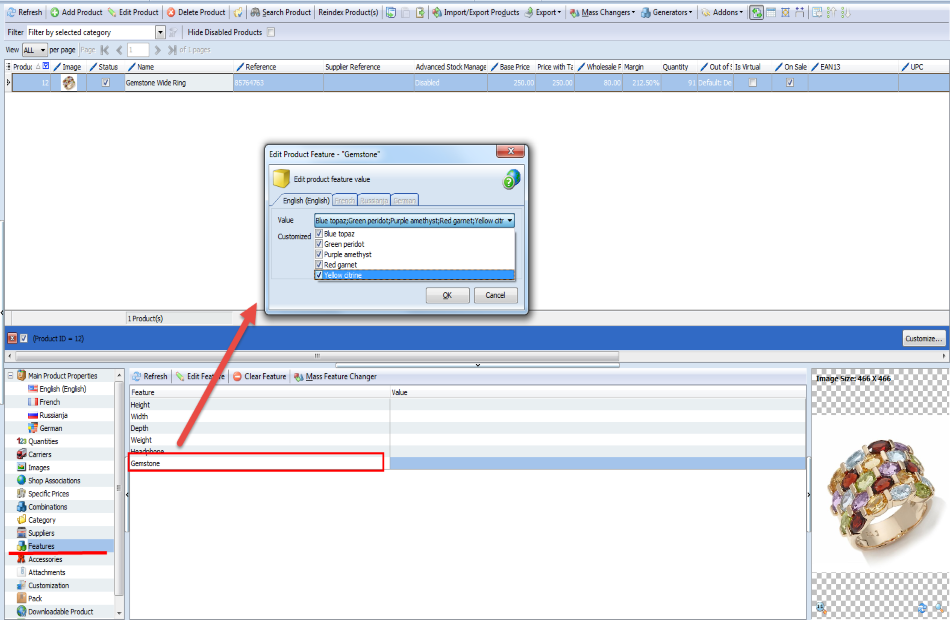Click OK in Edit Product Feature dialog
Viewport: 950px width, 620px height.
[x=447, y=295]
